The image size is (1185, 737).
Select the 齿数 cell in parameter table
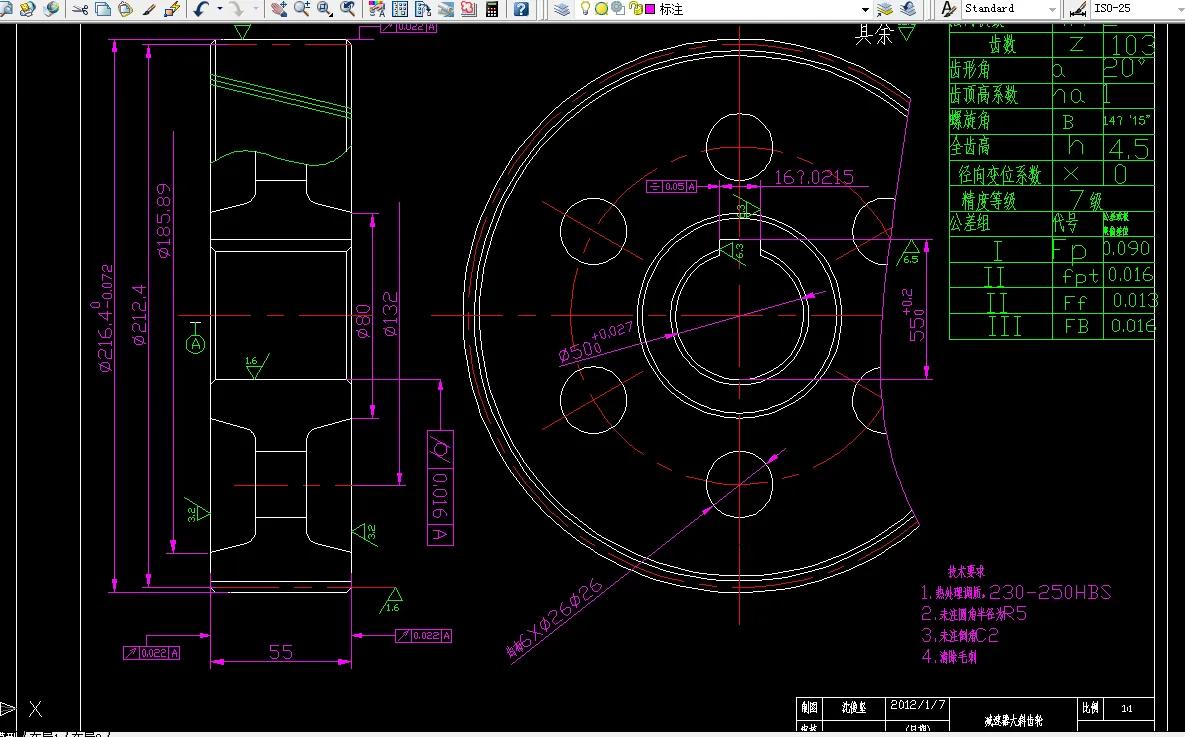(1002, 45)
